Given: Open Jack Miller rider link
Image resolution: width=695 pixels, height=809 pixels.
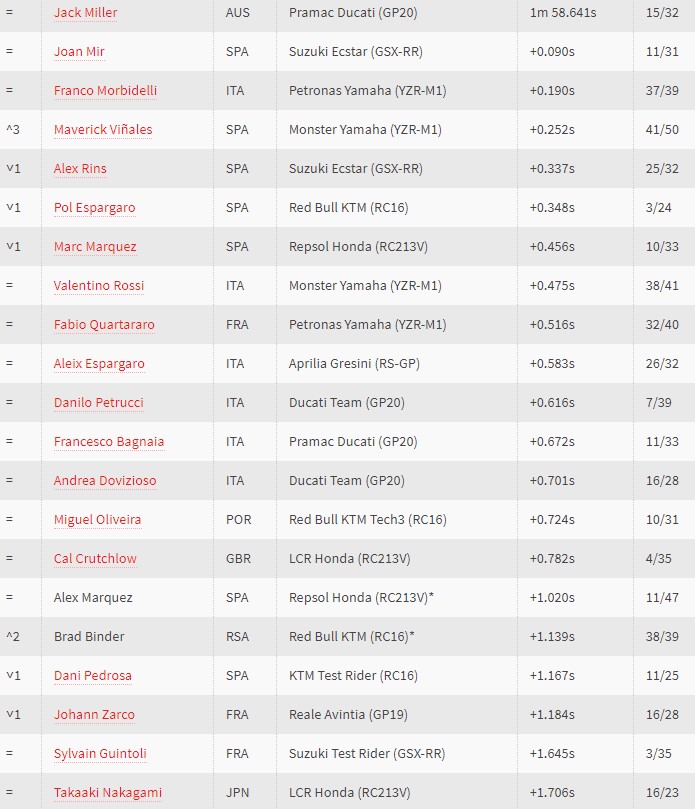Looking at the screenshot, I should tap(86, 12).
